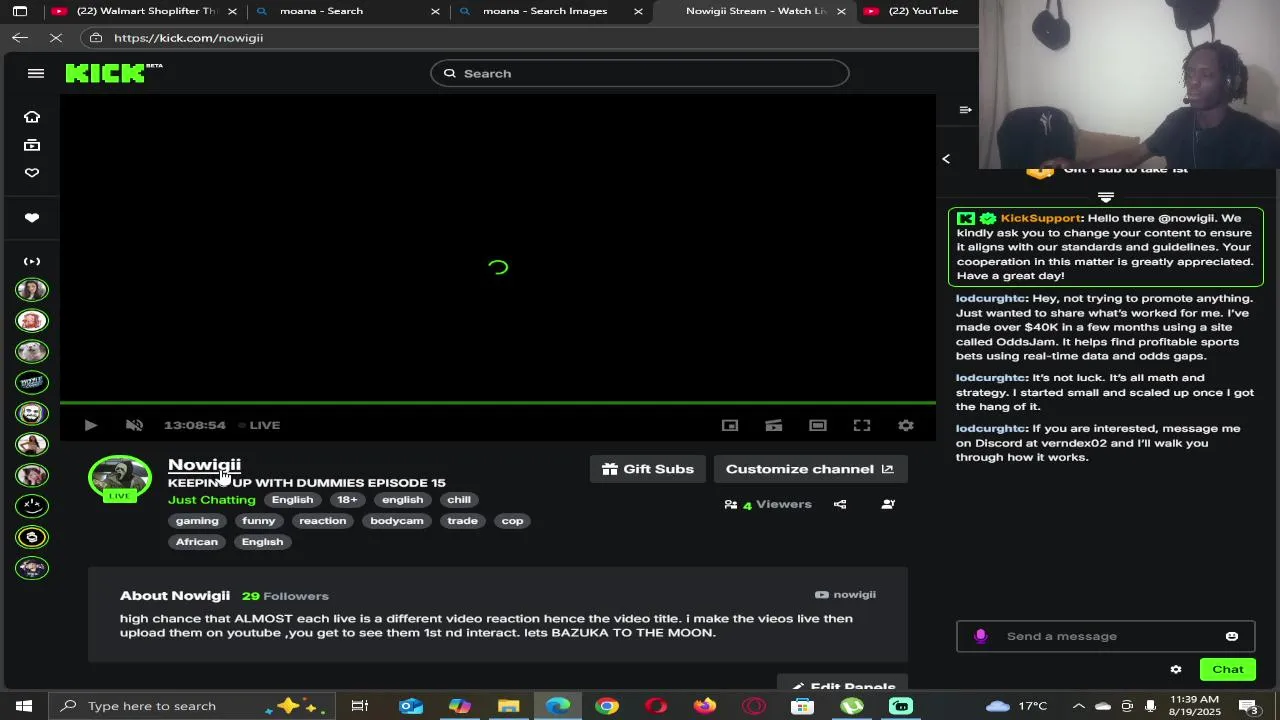Play the stream video
This screenshot has width=1280, height=720.
point(90,425)
